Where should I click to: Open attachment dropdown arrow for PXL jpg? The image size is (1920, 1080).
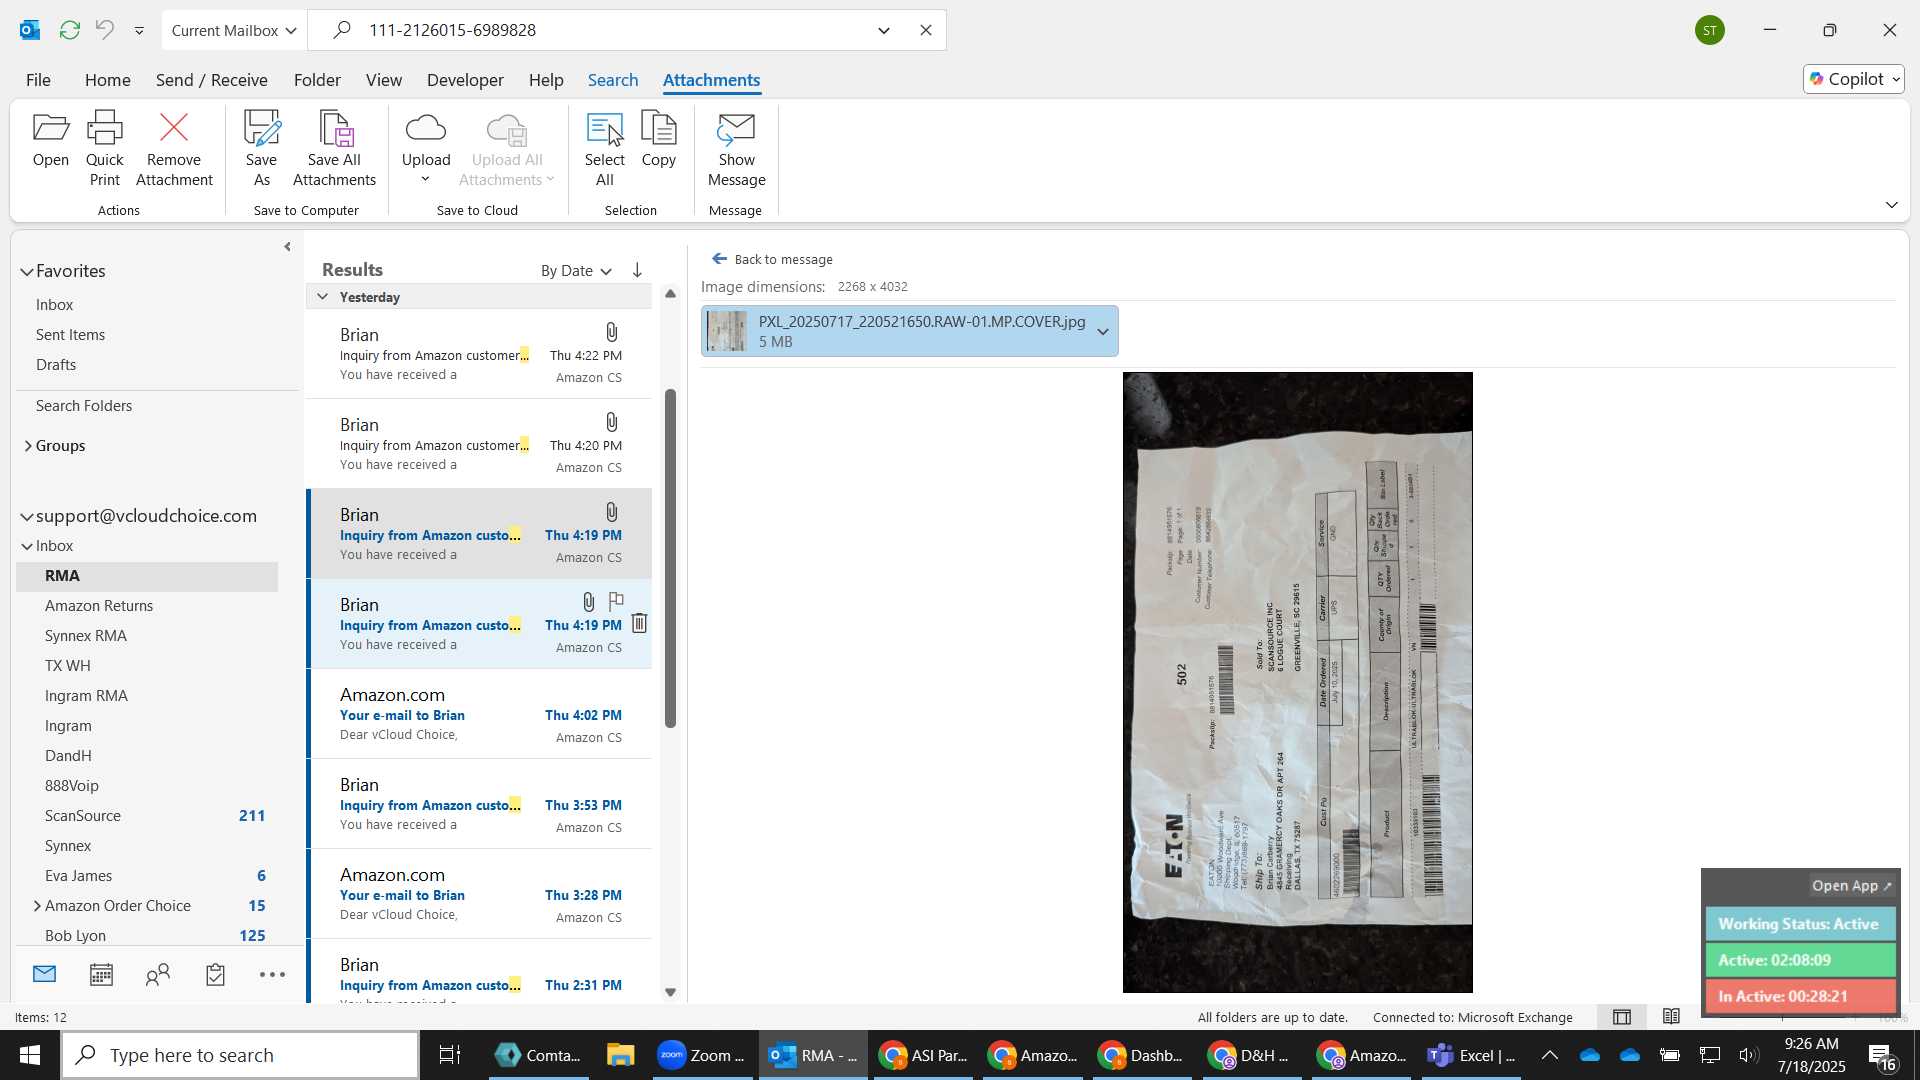(x=1102, y=331)
